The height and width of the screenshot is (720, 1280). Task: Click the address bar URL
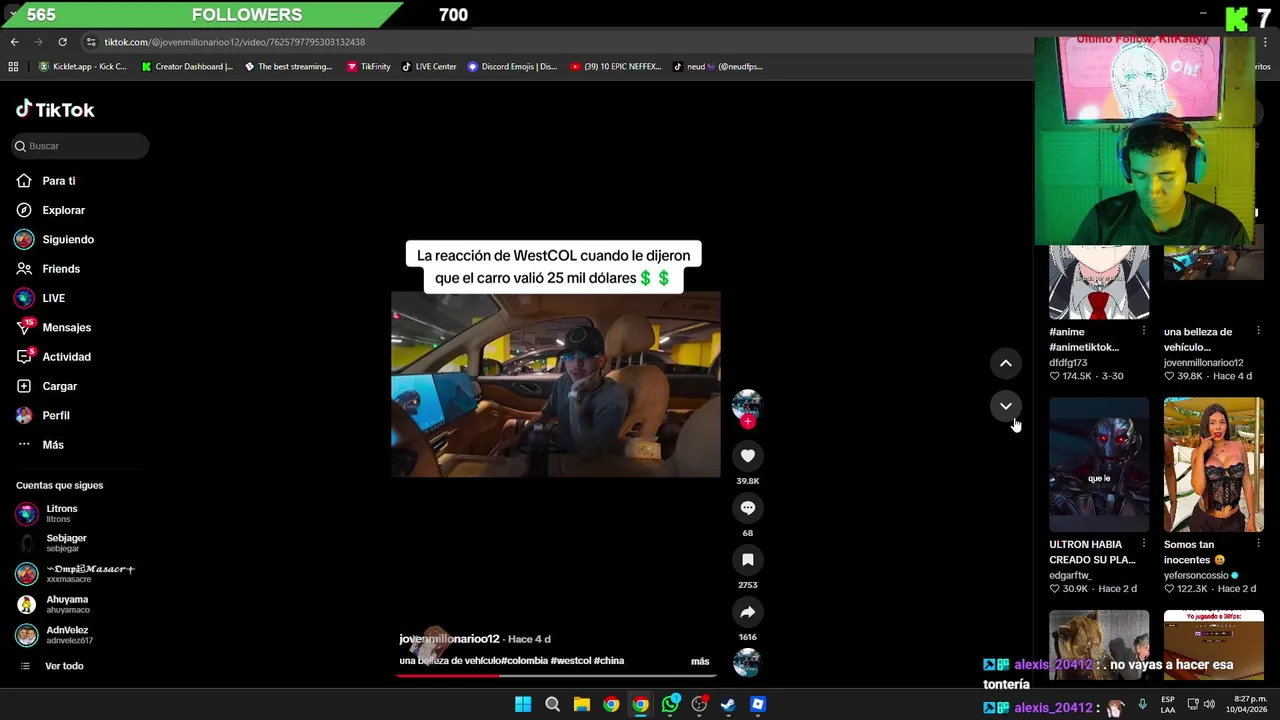tap(234, 42)
